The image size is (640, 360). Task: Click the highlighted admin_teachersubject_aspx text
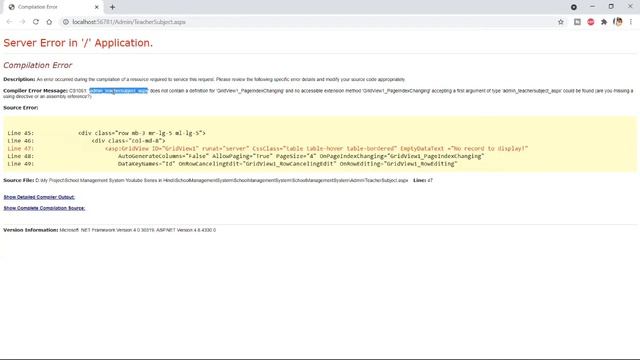click(119, 91)
